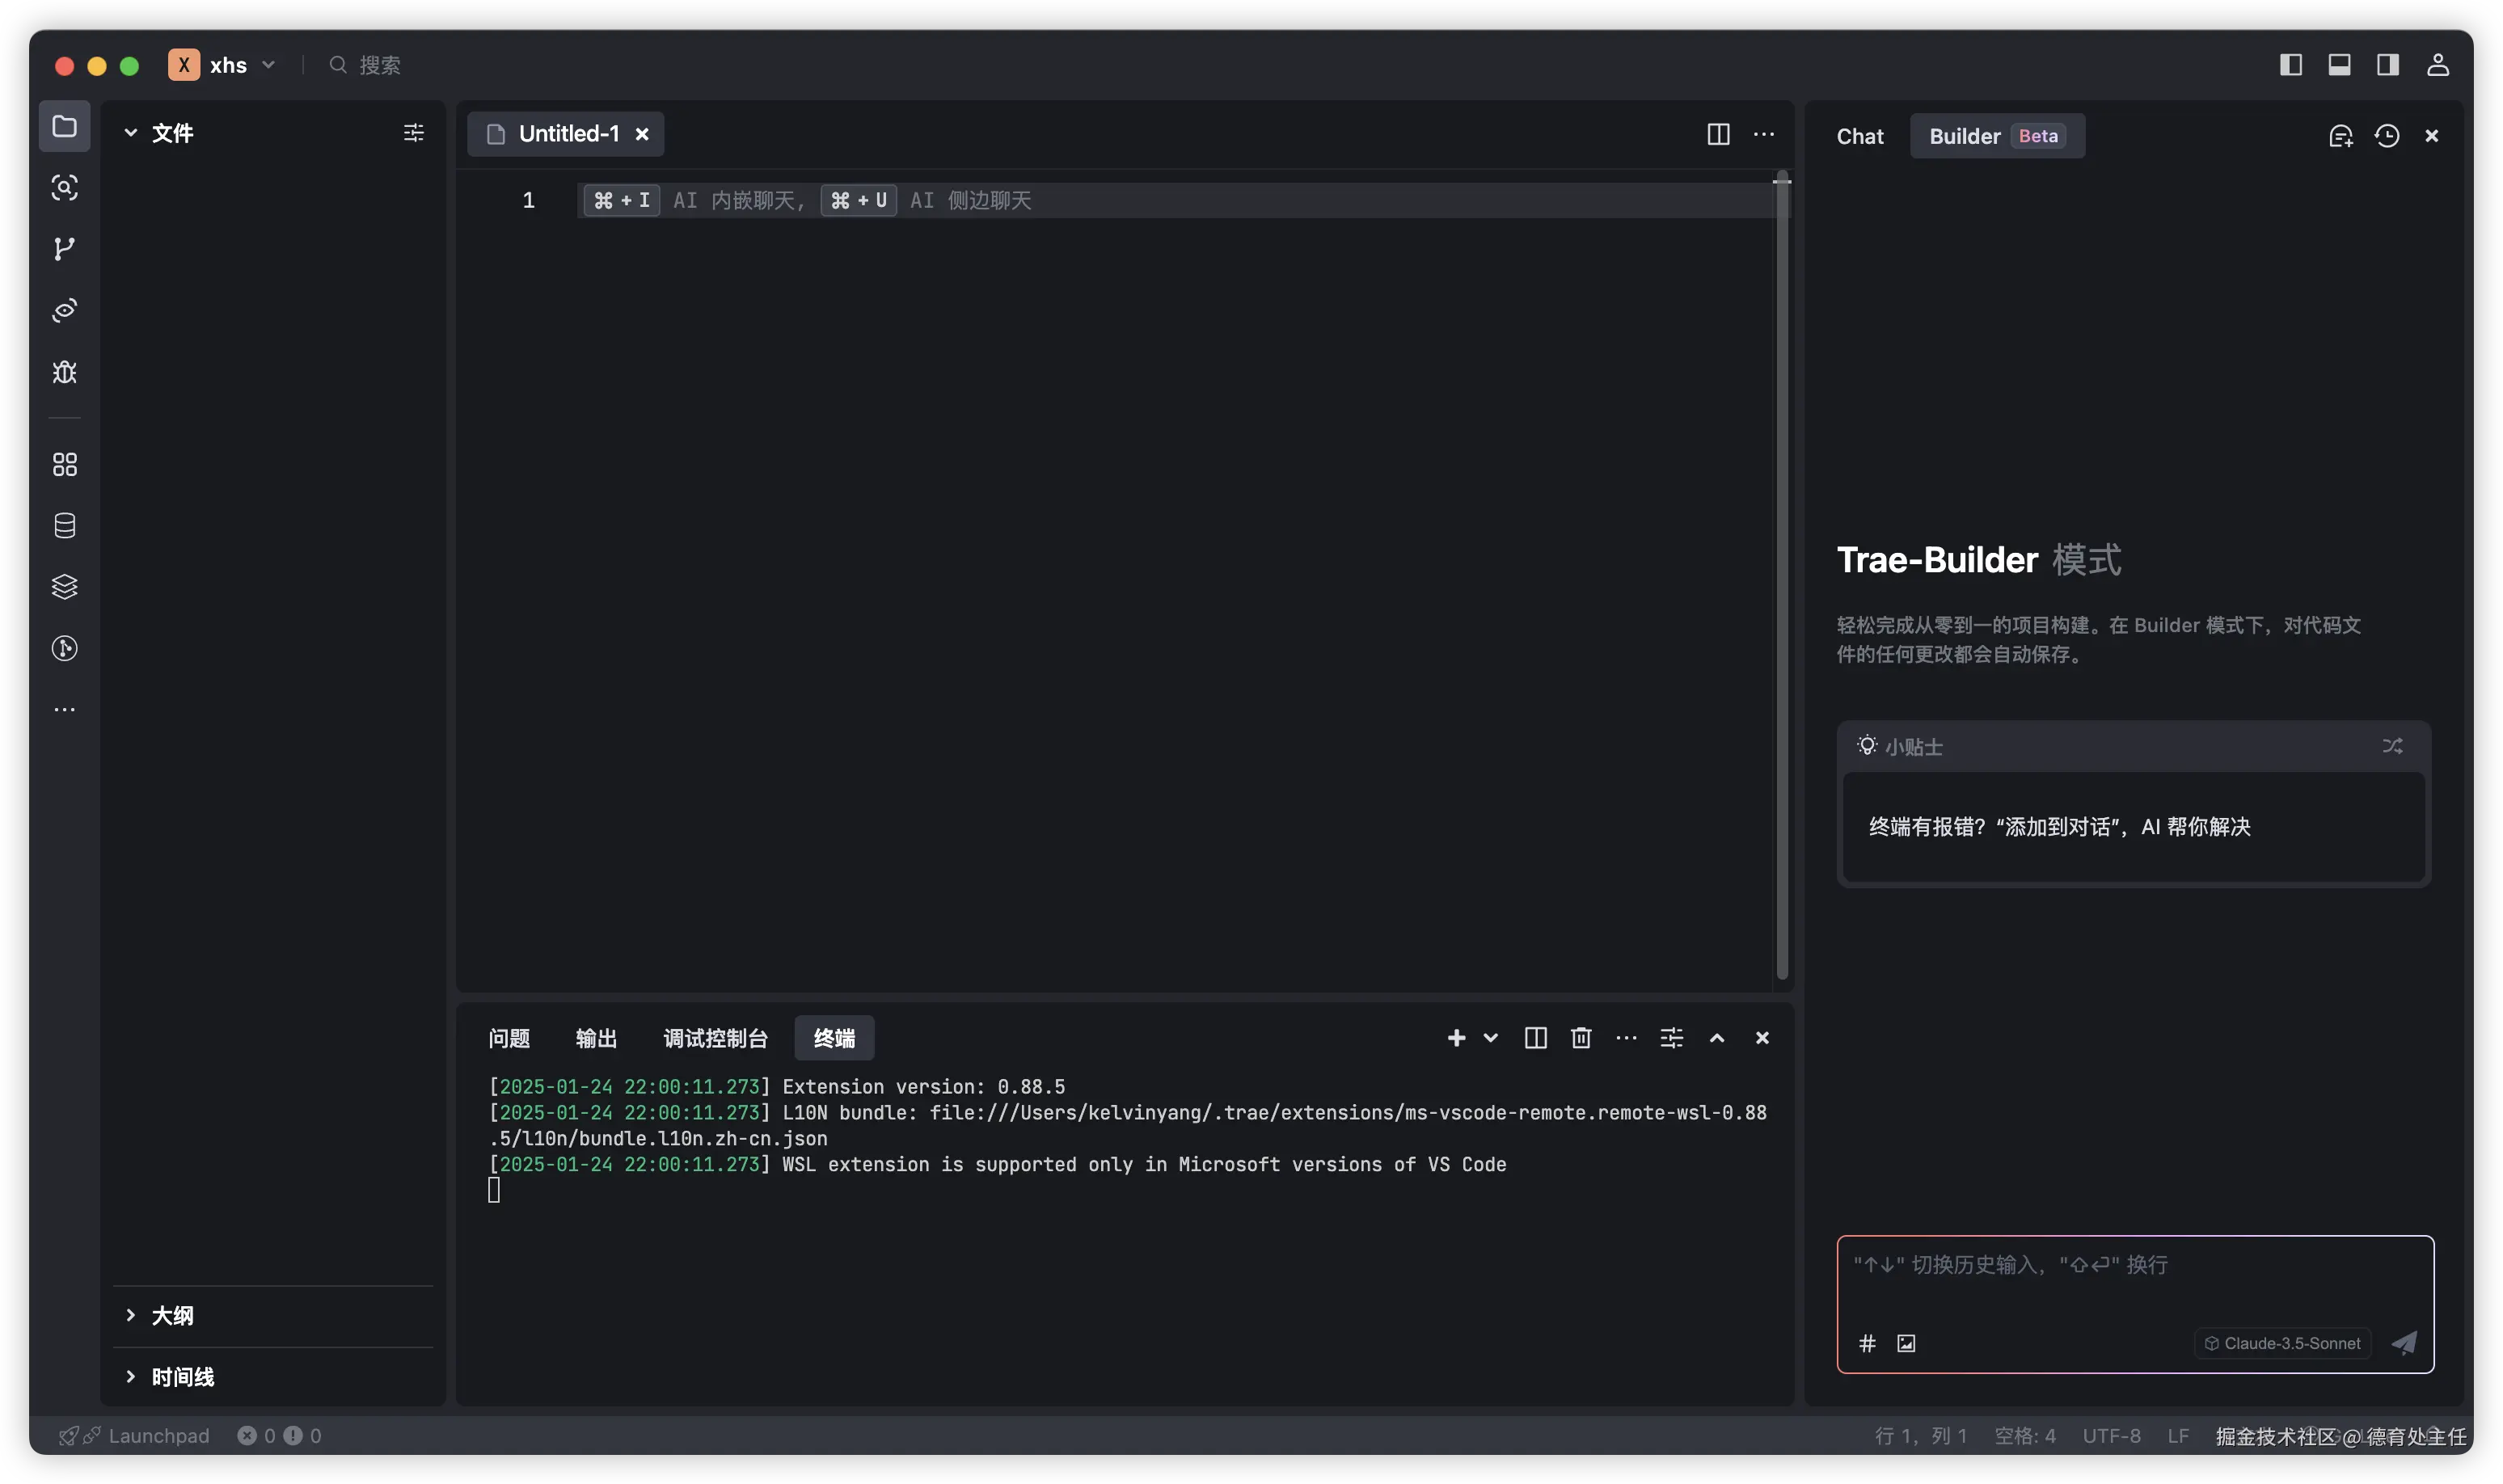Select the Untitled-1 editor tab
Image resolution: width=2503 pixels, height=1484 pixels.
coord(565,134)
